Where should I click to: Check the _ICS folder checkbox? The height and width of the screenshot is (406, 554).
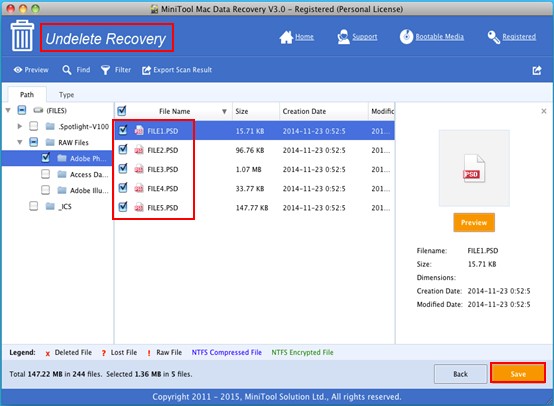click(x=34, y=206)
